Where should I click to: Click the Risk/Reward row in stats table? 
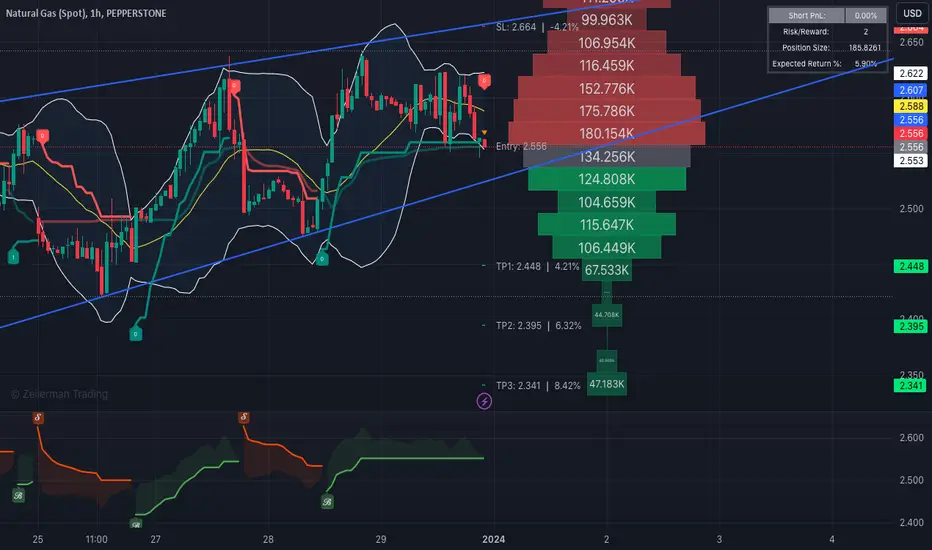(827, 32)
